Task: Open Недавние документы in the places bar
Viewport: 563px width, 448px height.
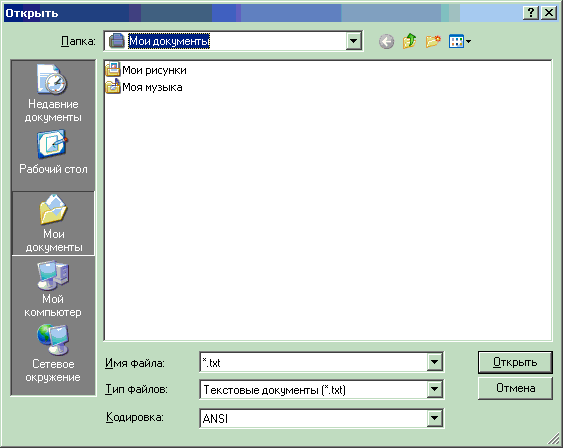Action: pos(53,94)
